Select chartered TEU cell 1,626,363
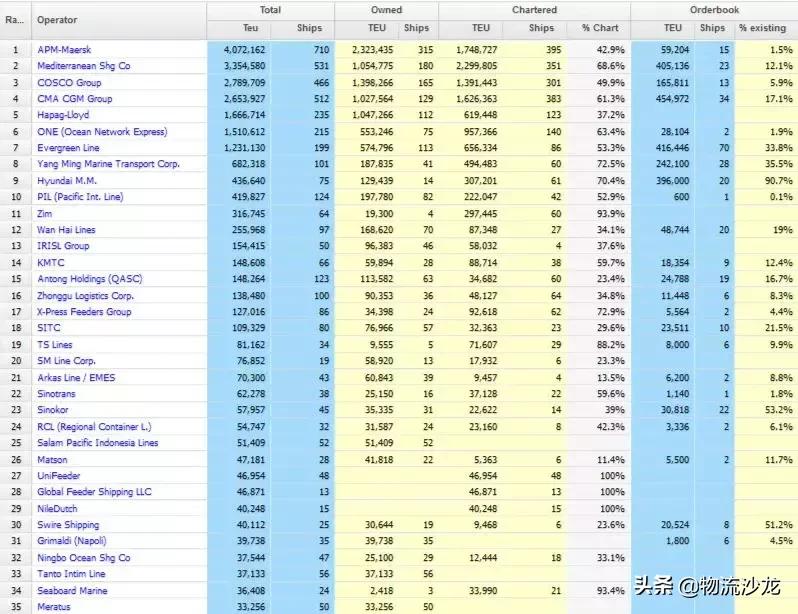 pos(476,99)
